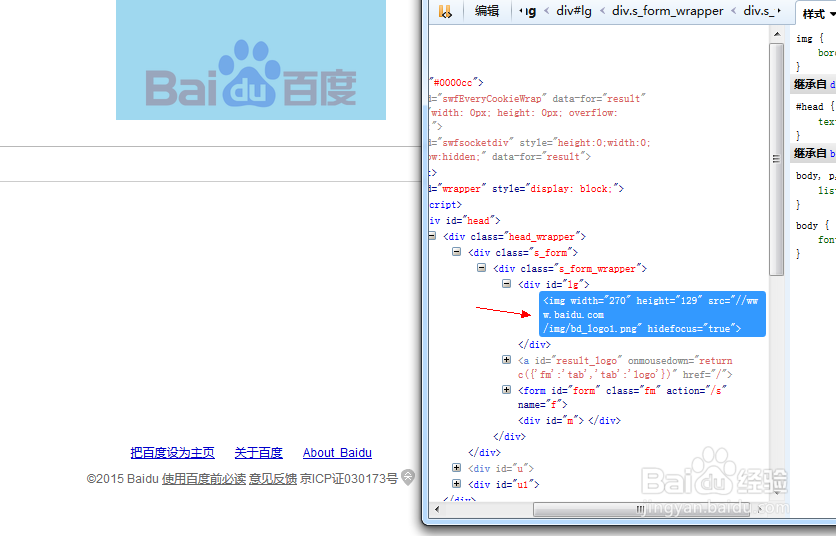Image resolution: width=836 pixels, height=536 pixels.
Task: Click the HTML panel vertical scrollbar thumb
Action: [776, 159]
